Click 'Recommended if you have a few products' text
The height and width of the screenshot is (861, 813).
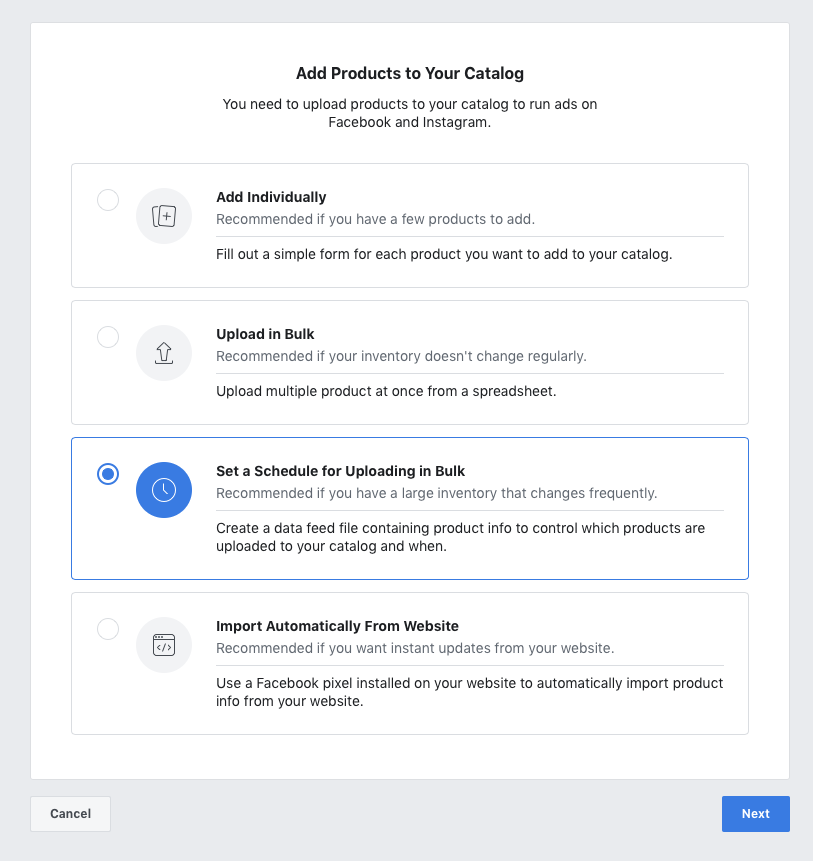point(375,219)
